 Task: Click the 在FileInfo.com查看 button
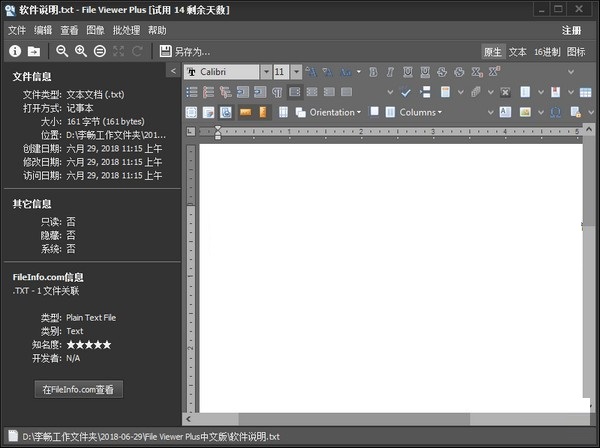coord(78,389)
